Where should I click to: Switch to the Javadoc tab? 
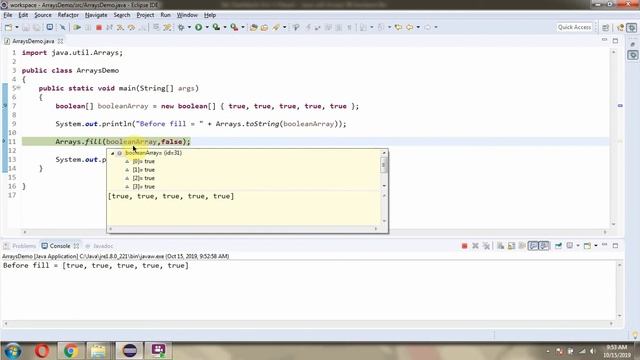[99, 246]
